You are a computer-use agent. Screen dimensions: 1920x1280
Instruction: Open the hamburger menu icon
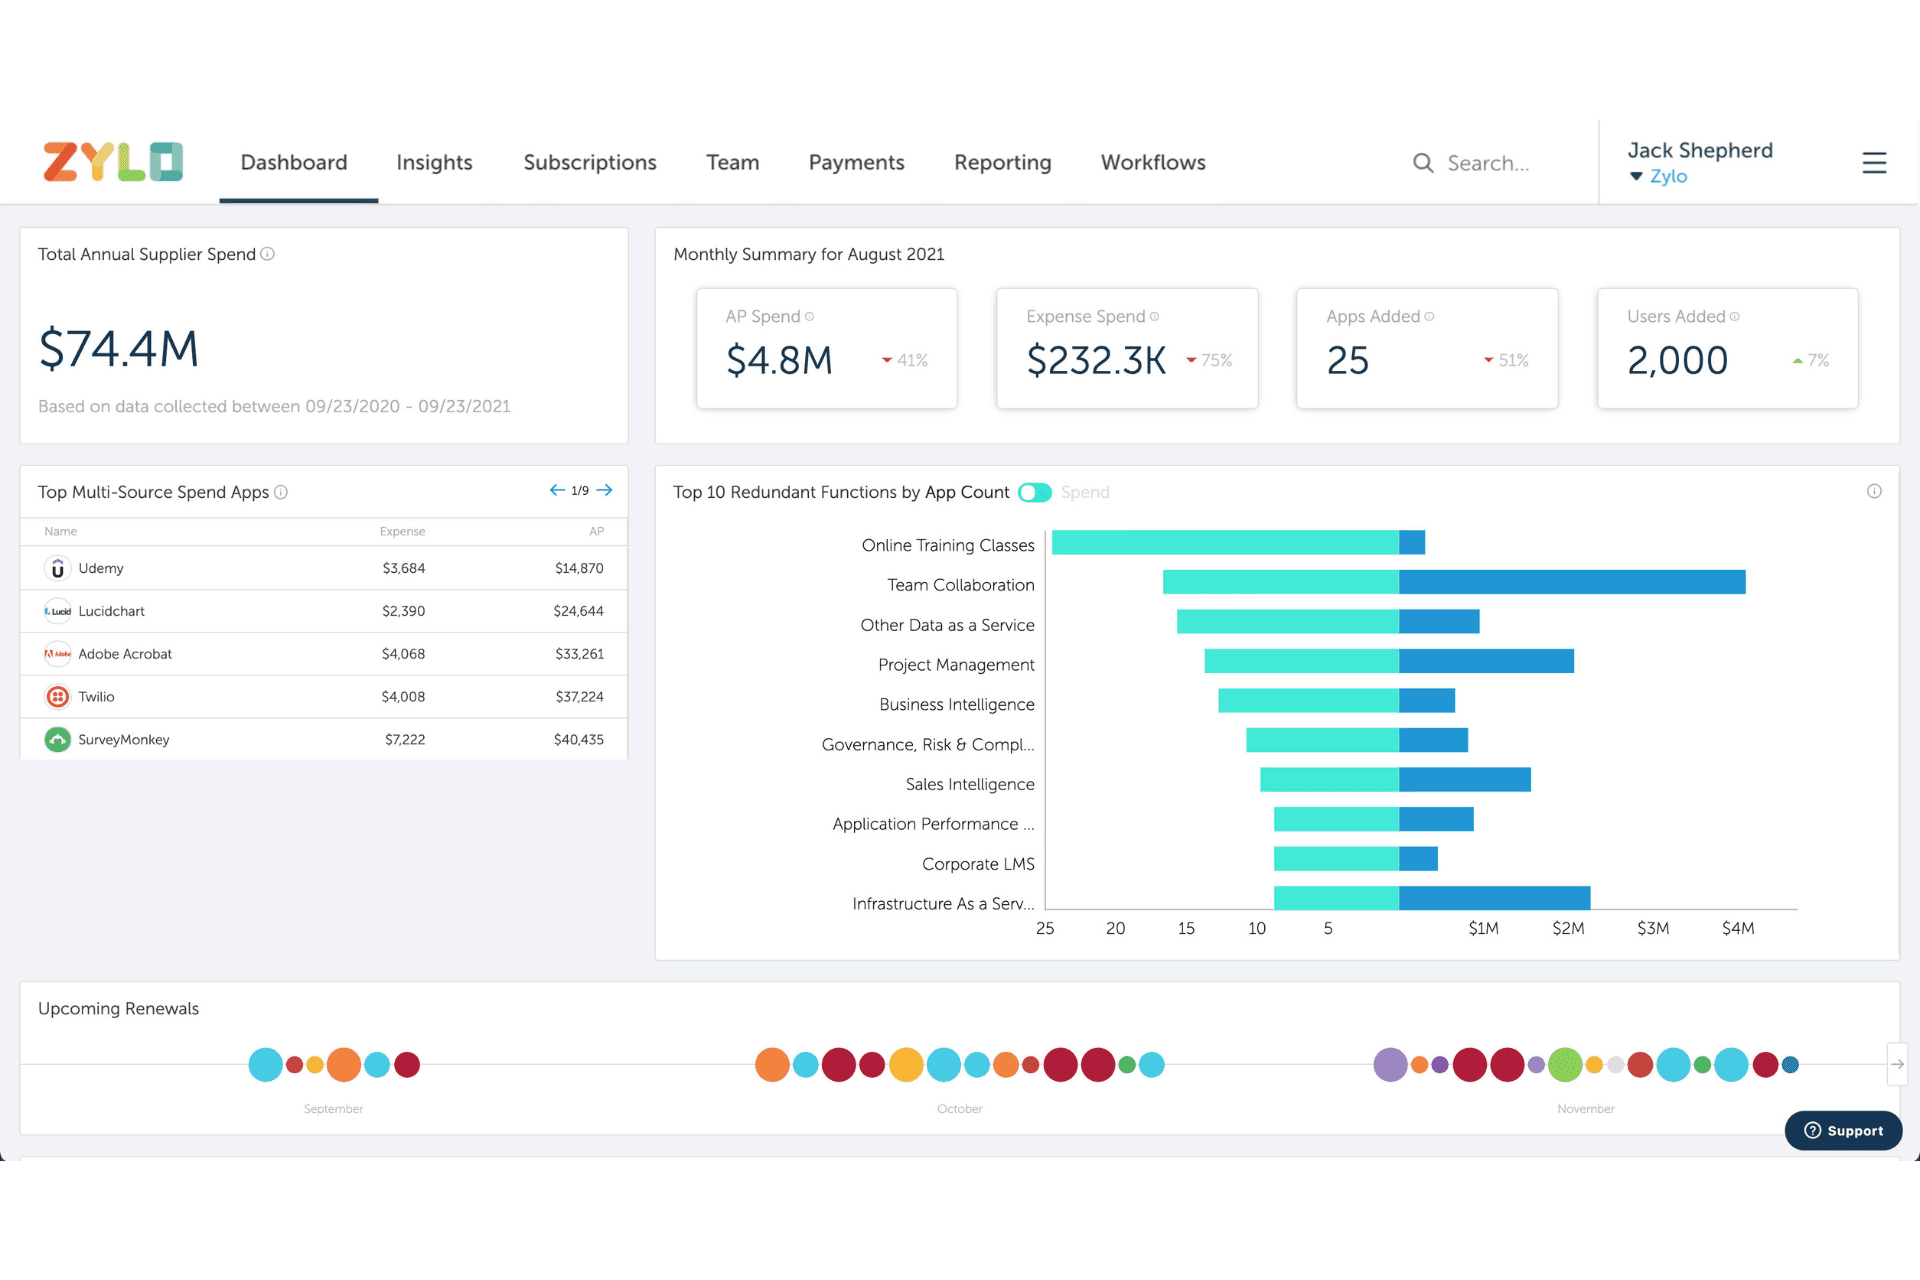[x=1874, y=163]
